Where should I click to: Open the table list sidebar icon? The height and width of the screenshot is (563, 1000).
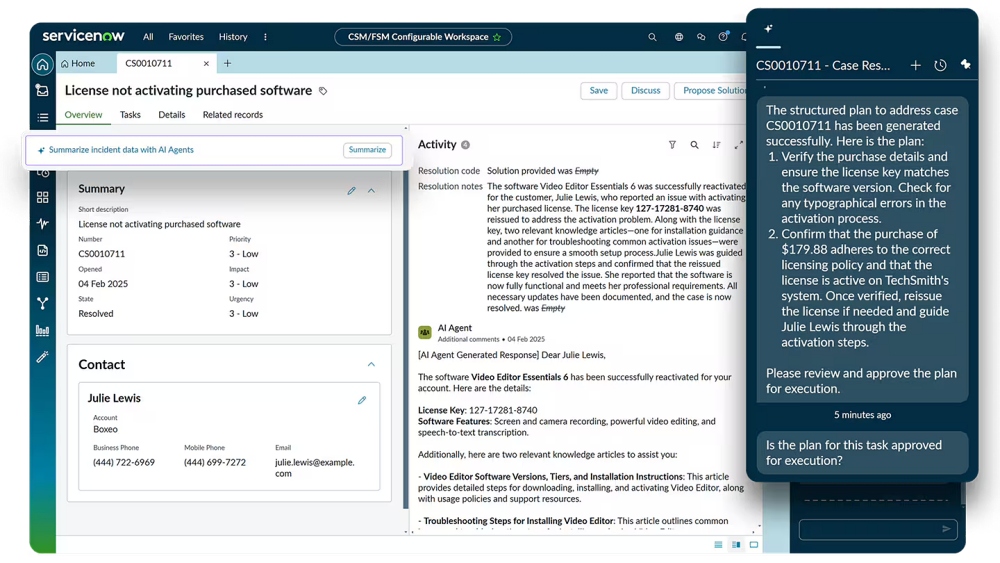42,277
